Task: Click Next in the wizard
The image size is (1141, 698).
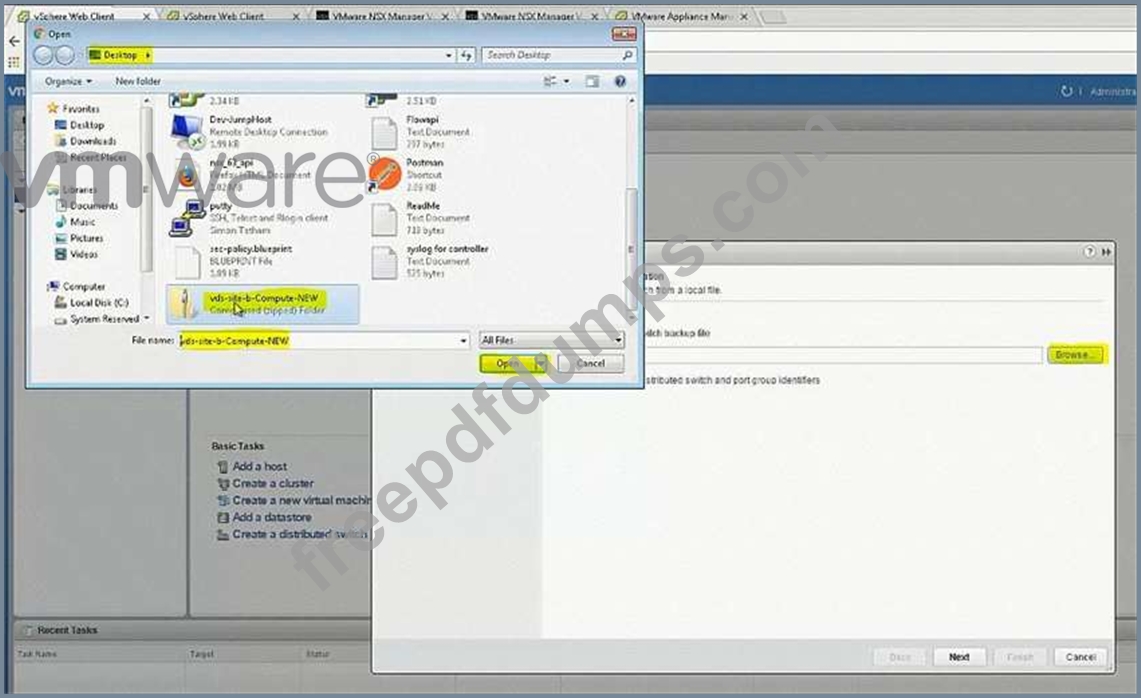Action: tap(959, 657)
